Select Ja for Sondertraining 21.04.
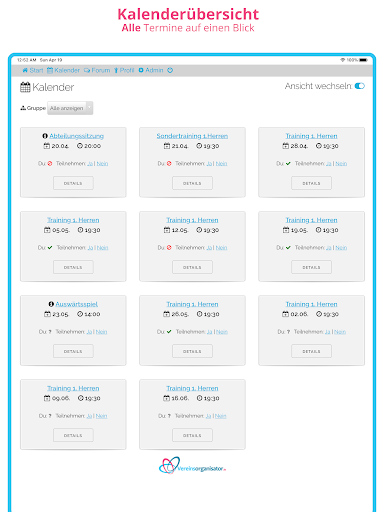 (209, 164)
